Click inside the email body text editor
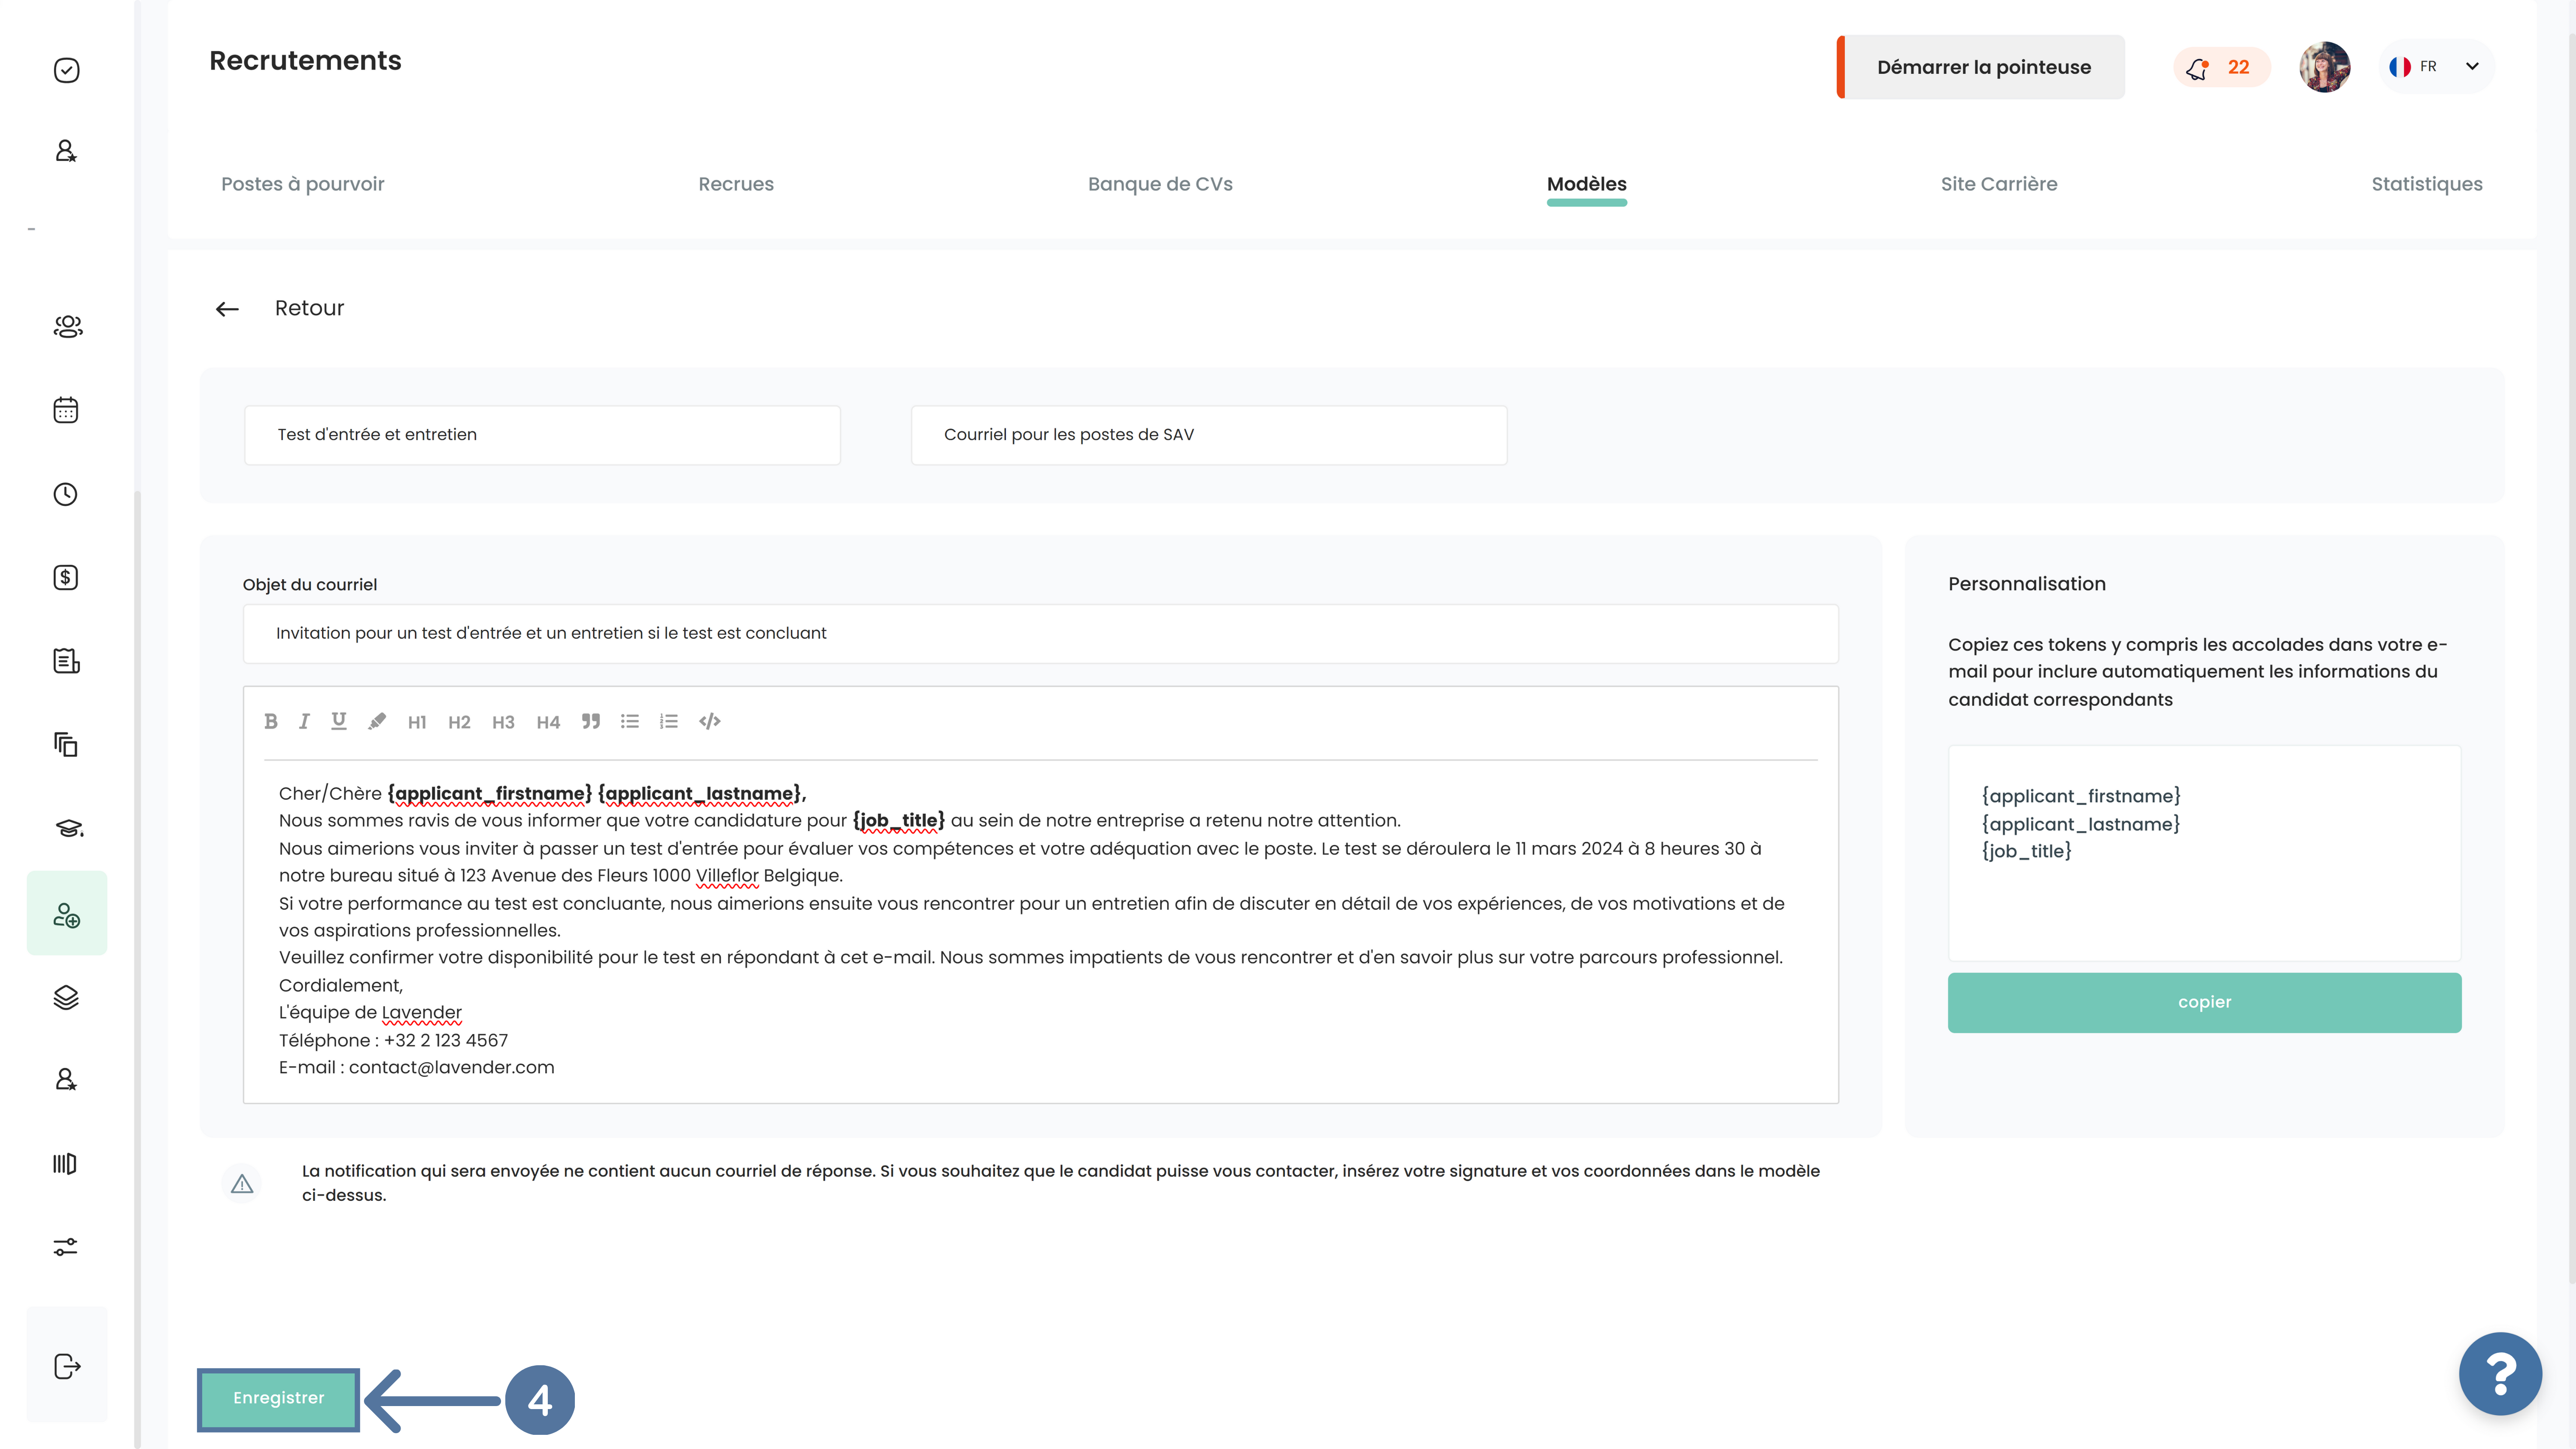 [x=1040, y=930]
